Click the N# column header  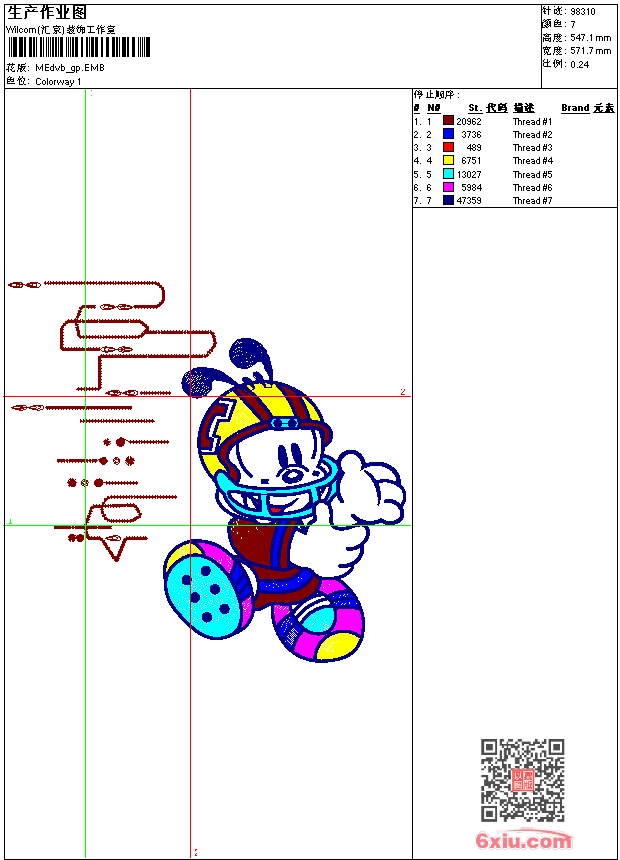(434, 108)
